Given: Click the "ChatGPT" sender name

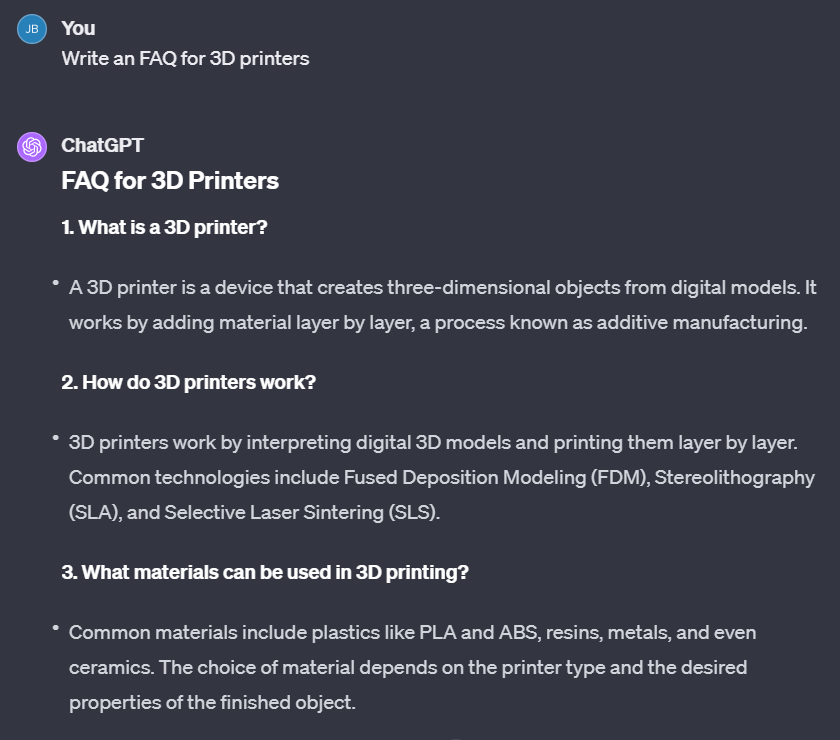Looking at the screenshot, I should 102,146.
